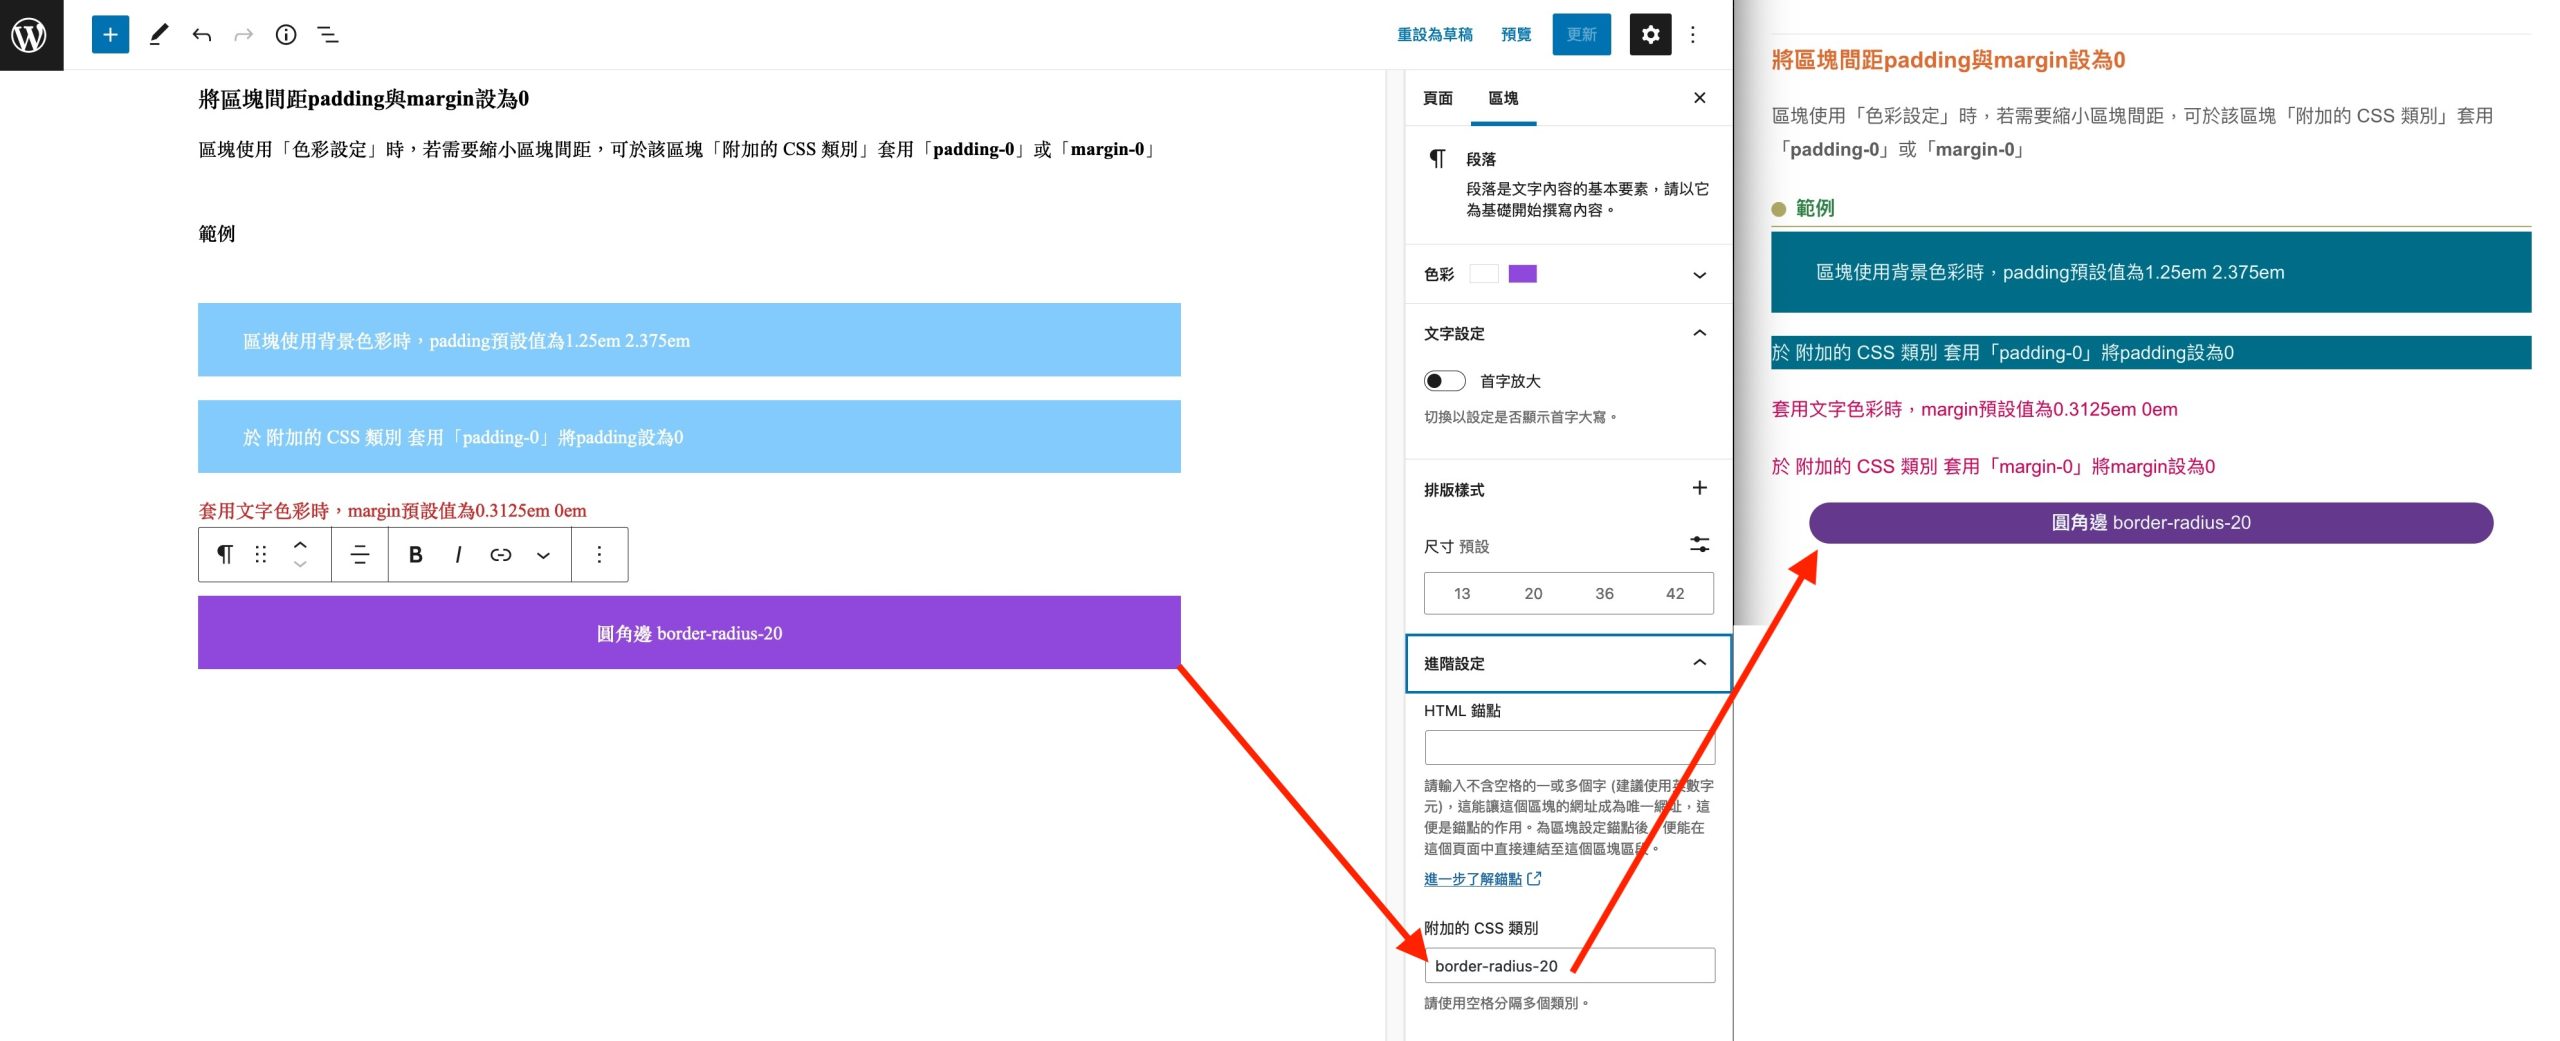Click the teal padding-0 bar in preview
Viewport: 2560px width, 1041px height.
pyautogui.click(x=2150, y=353)
